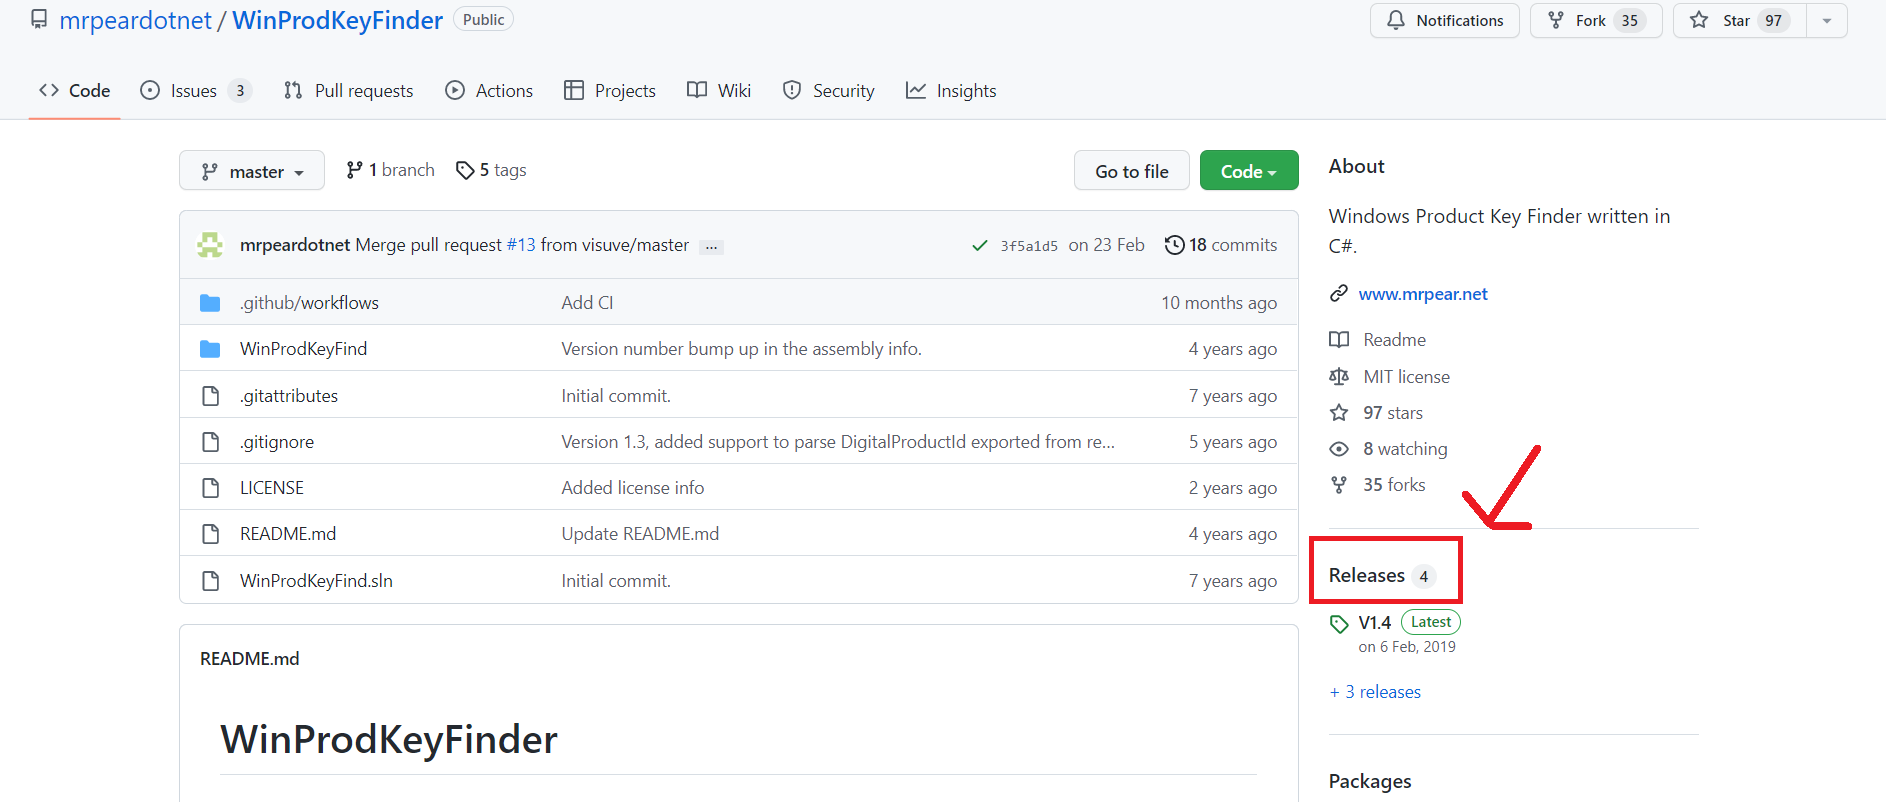Open 'Added license info' commit message
The image size is (1886, 802).
pyautogui.click(x=632, y=488)
